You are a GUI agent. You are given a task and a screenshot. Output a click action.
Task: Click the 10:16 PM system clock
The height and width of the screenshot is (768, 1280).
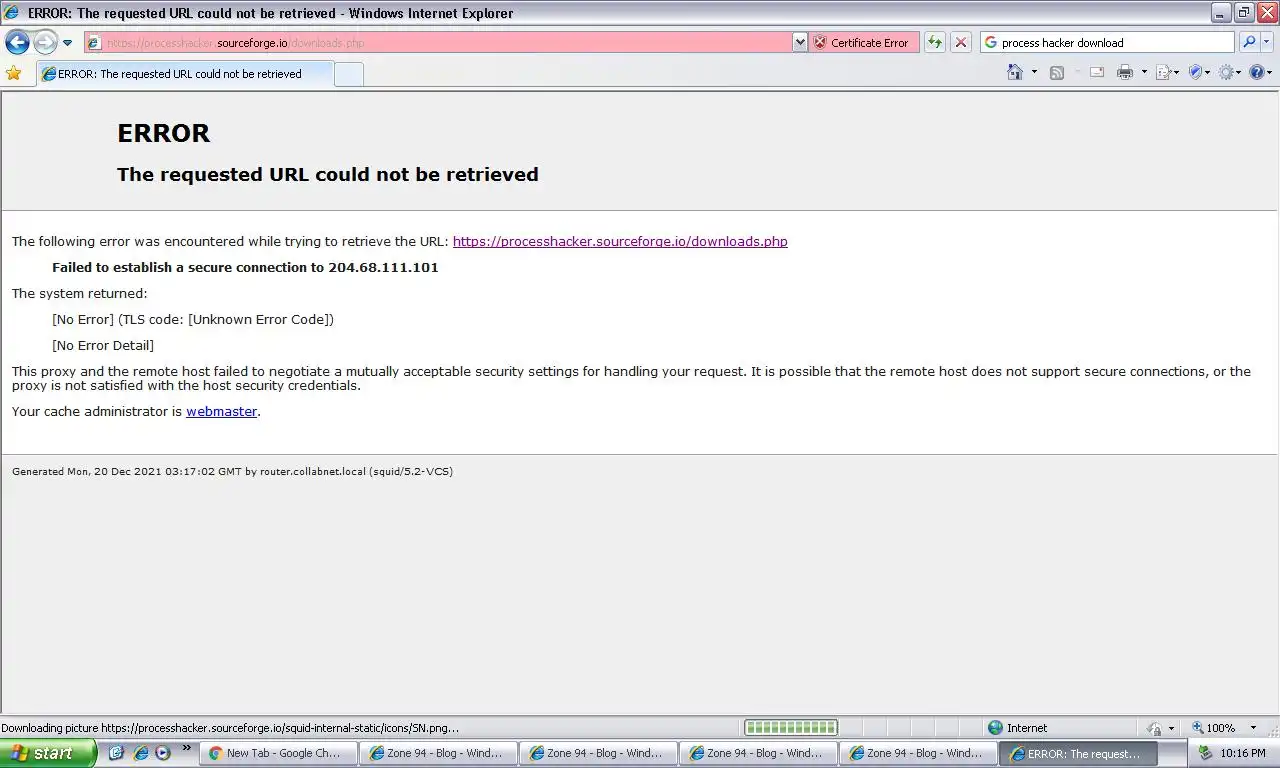coord(1243,753)
